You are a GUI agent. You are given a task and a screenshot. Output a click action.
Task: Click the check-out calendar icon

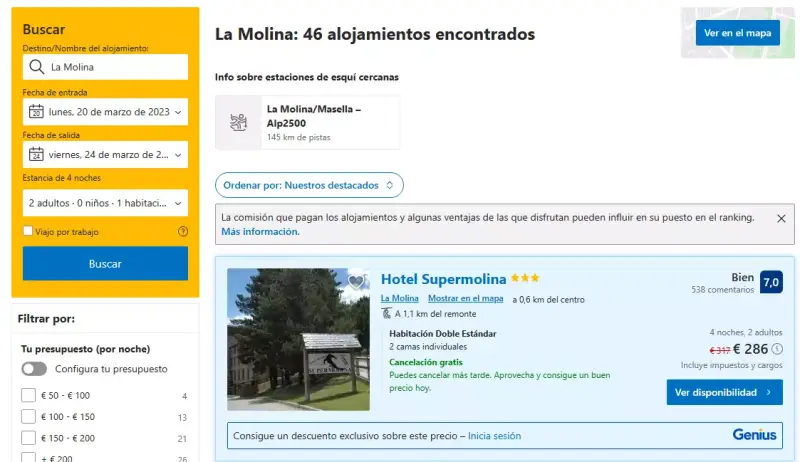tap(36, 155)
